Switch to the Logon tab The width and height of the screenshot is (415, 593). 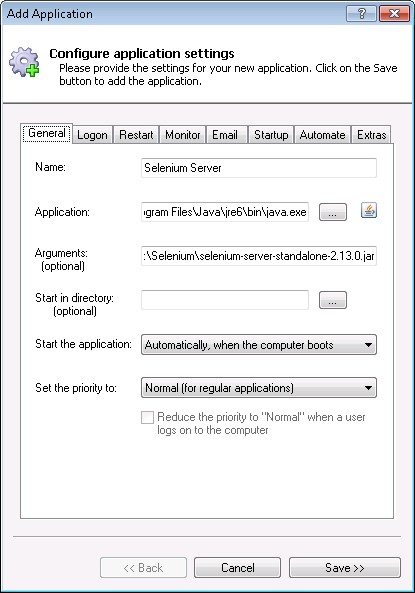click(92, 135)
